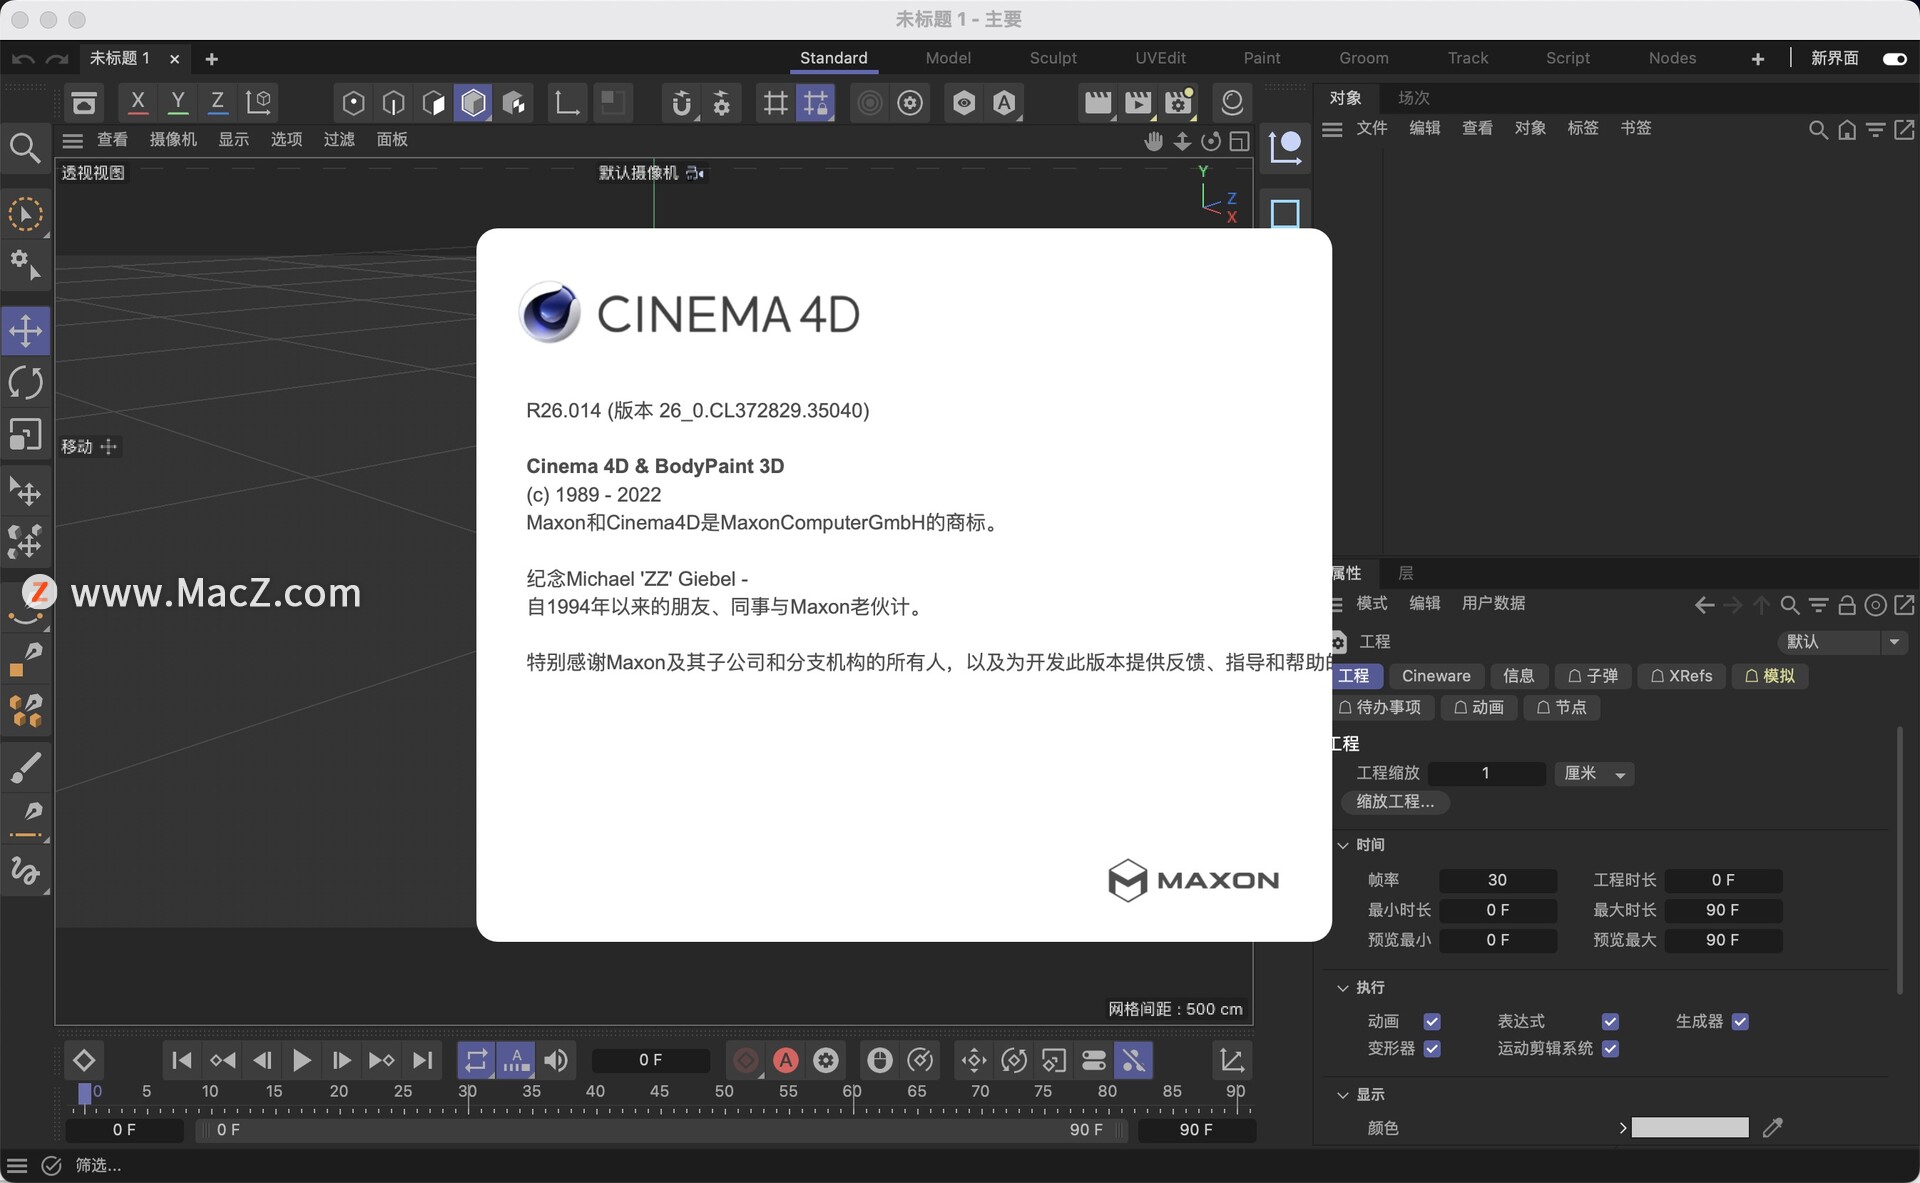The width and height of the screenshot is (1920, 1183).
Task: Open keyframe selection settings gear
Action: [826, 1060]
